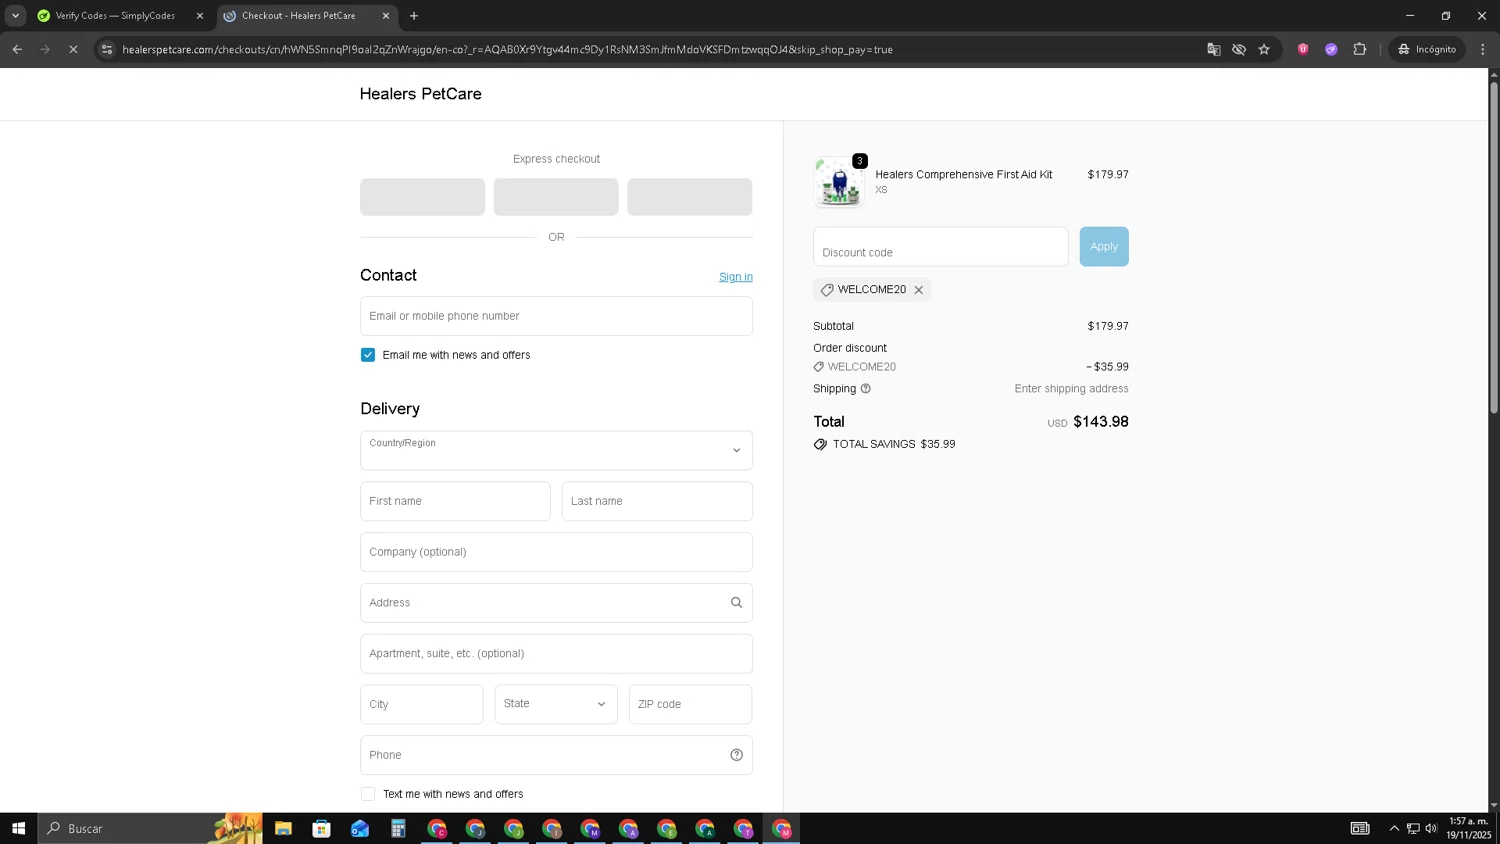Stop loading the page with the X button
The height and width of the screenshot is (844, 1500).
(73, 49)
